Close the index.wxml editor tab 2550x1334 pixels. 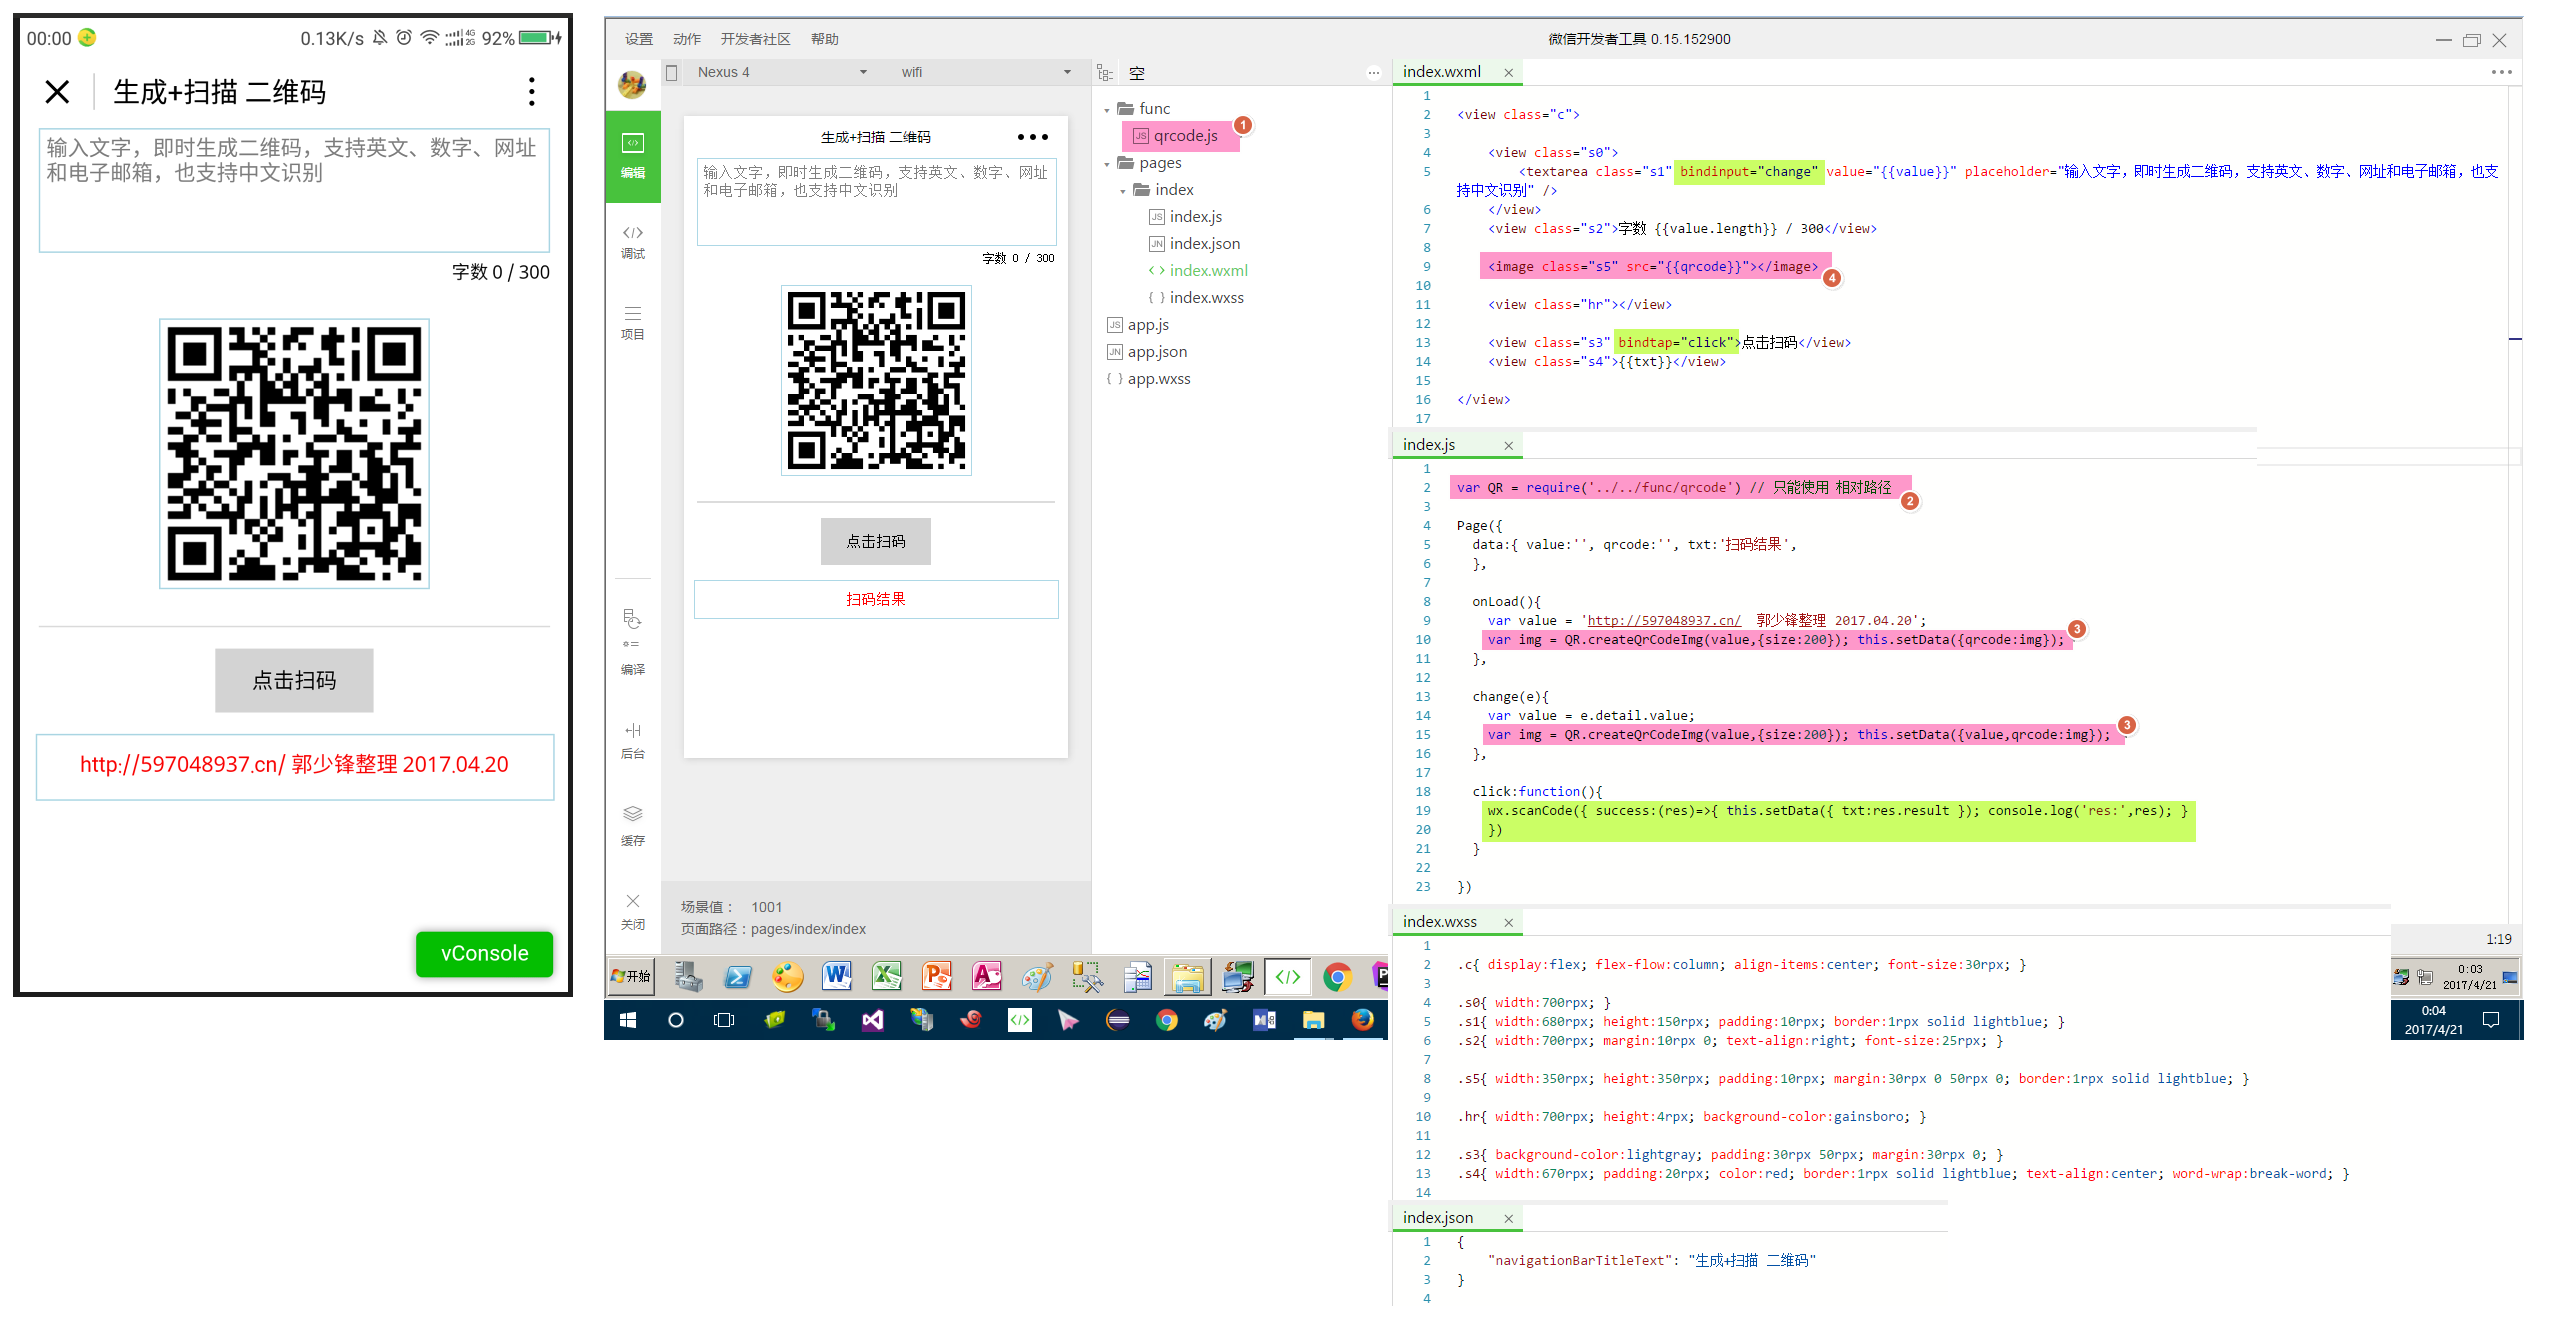pyautogui.click(x=1508, y=72)
